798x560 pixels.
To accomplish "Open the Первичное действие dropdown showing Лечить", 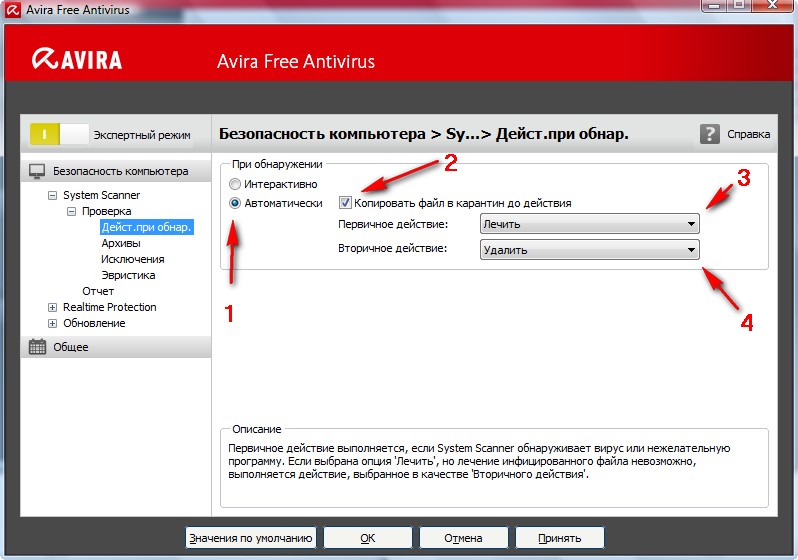I will pyautogui.click(x=589, y=224).
